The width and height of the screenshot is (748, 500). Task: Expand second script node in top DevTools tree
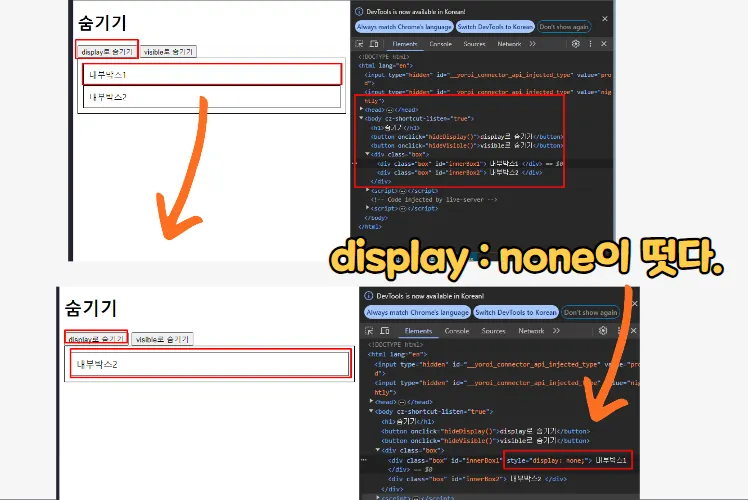click(x=367, y=208)
